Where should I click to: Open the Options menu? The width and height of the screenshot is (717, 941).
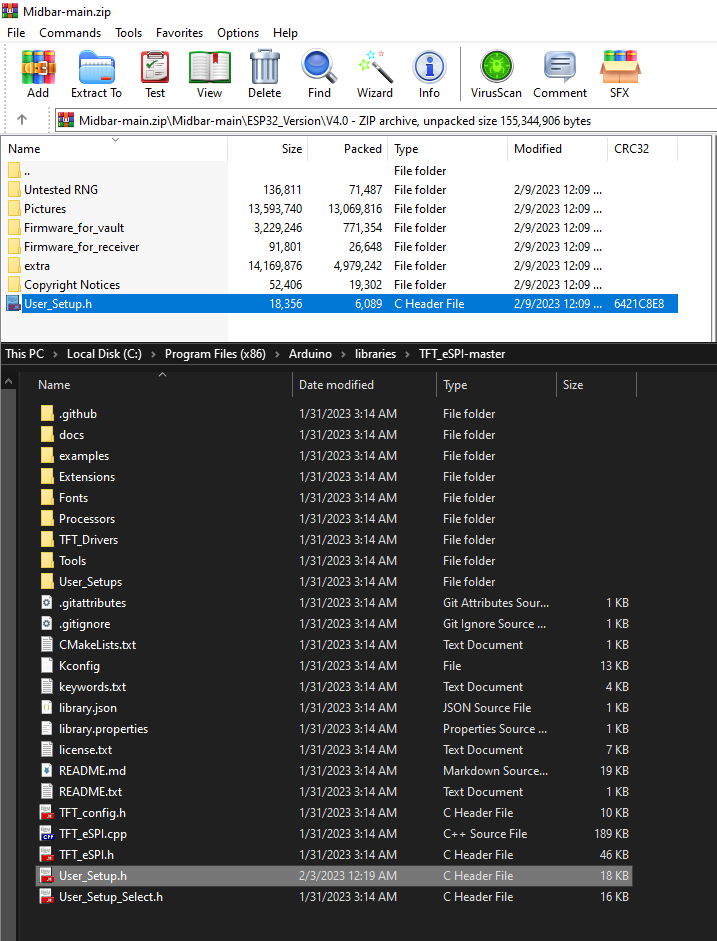(238, 32)
